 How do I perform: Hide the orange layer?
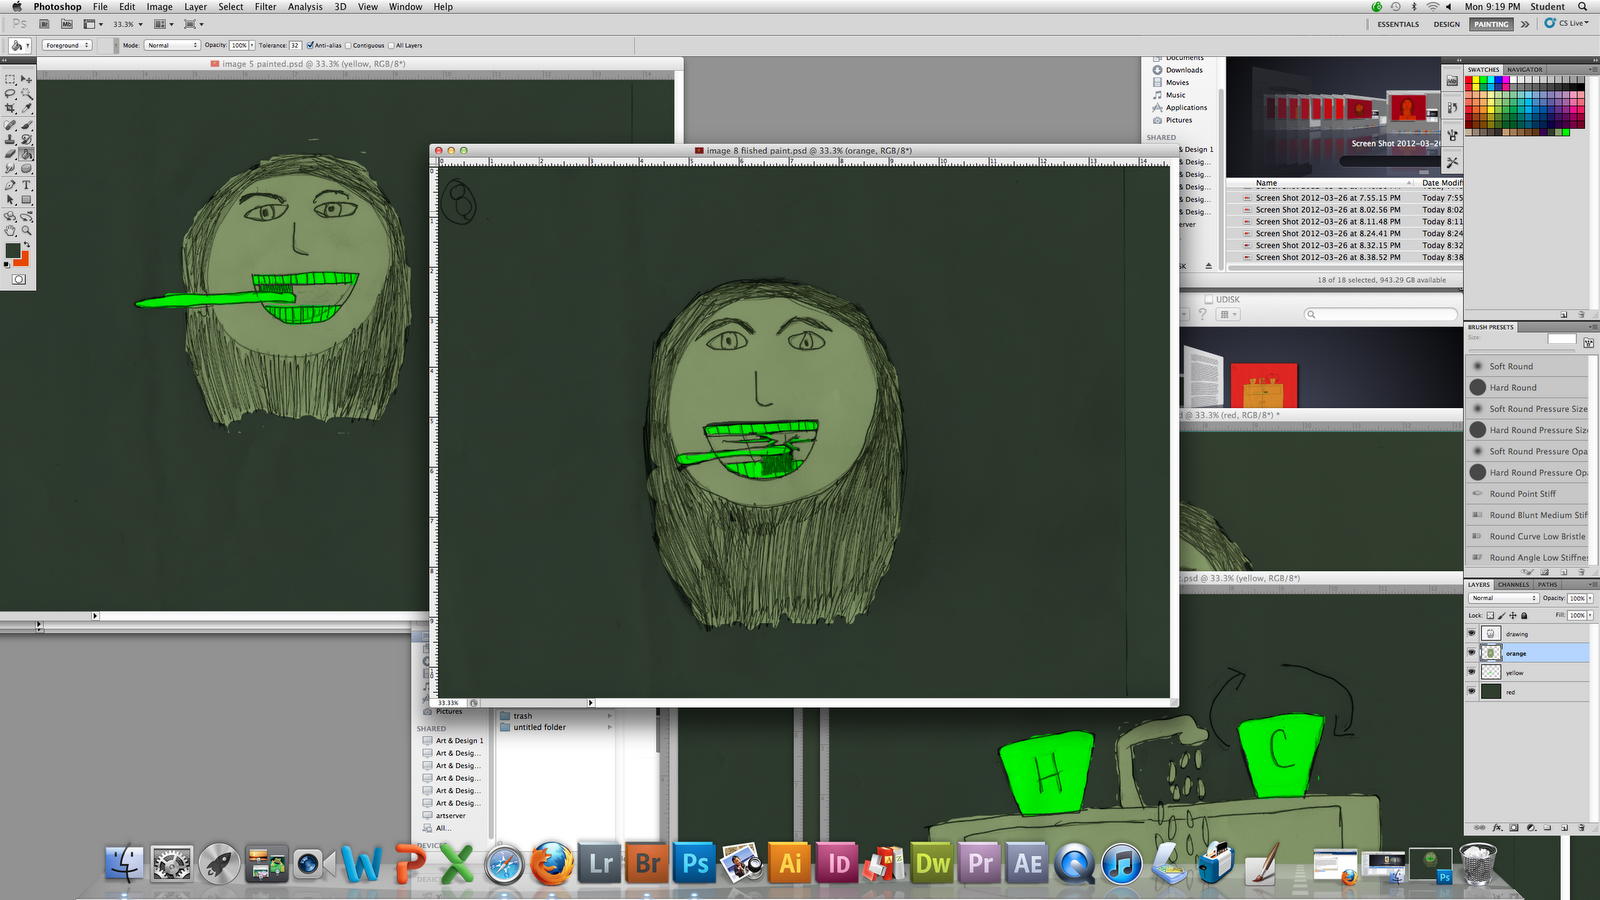coord(1471,652)
